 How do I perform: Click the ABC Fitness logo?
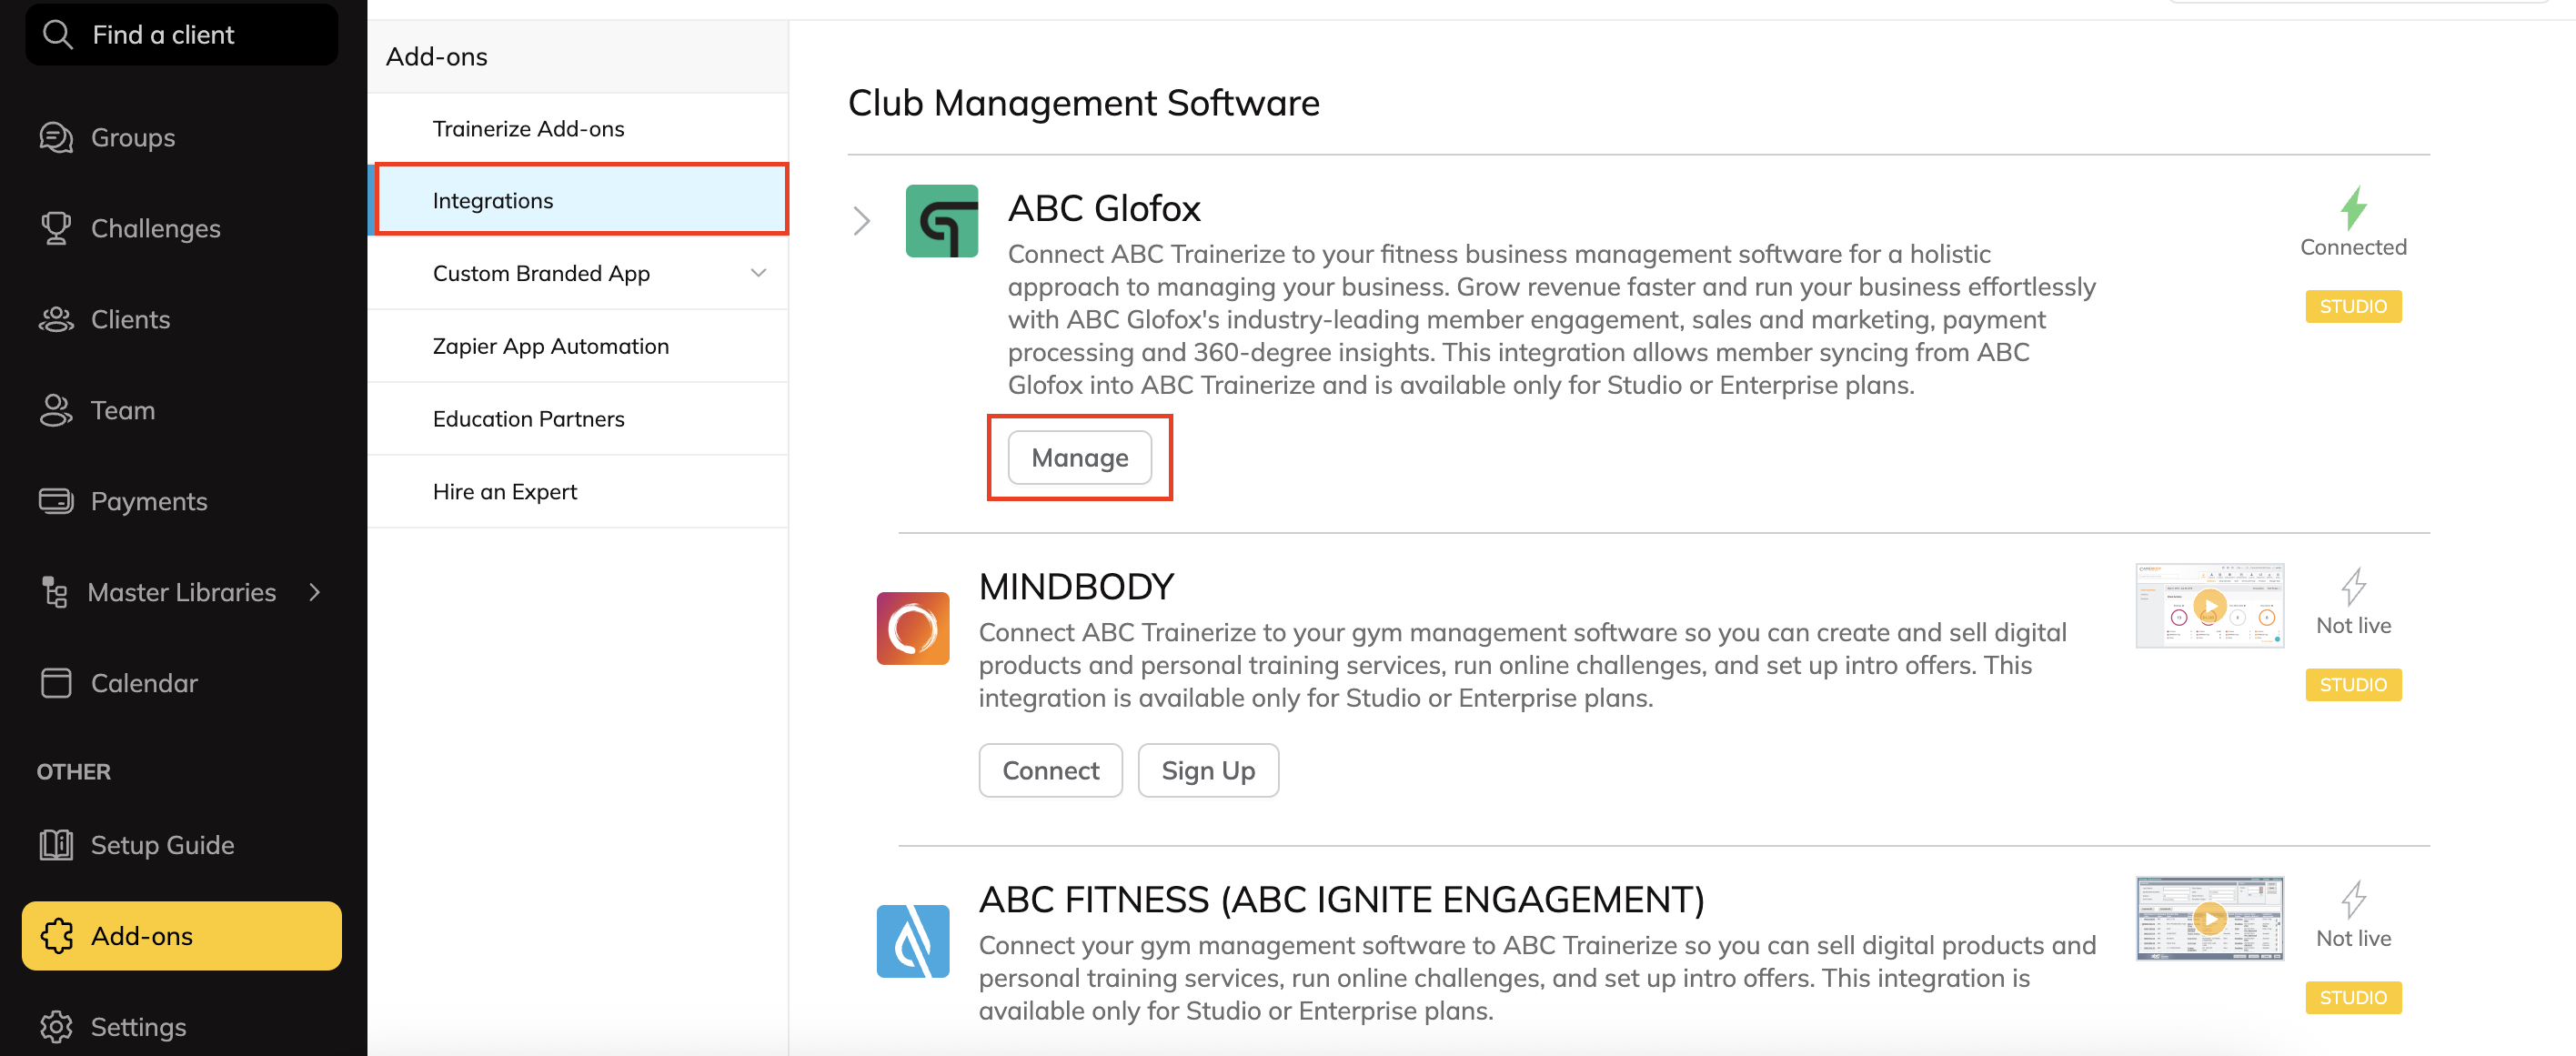coord(912,942)
